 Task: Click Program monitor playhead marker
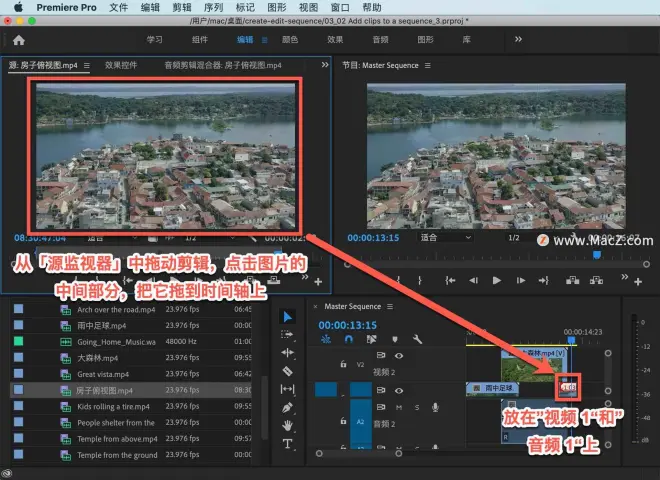597,255
